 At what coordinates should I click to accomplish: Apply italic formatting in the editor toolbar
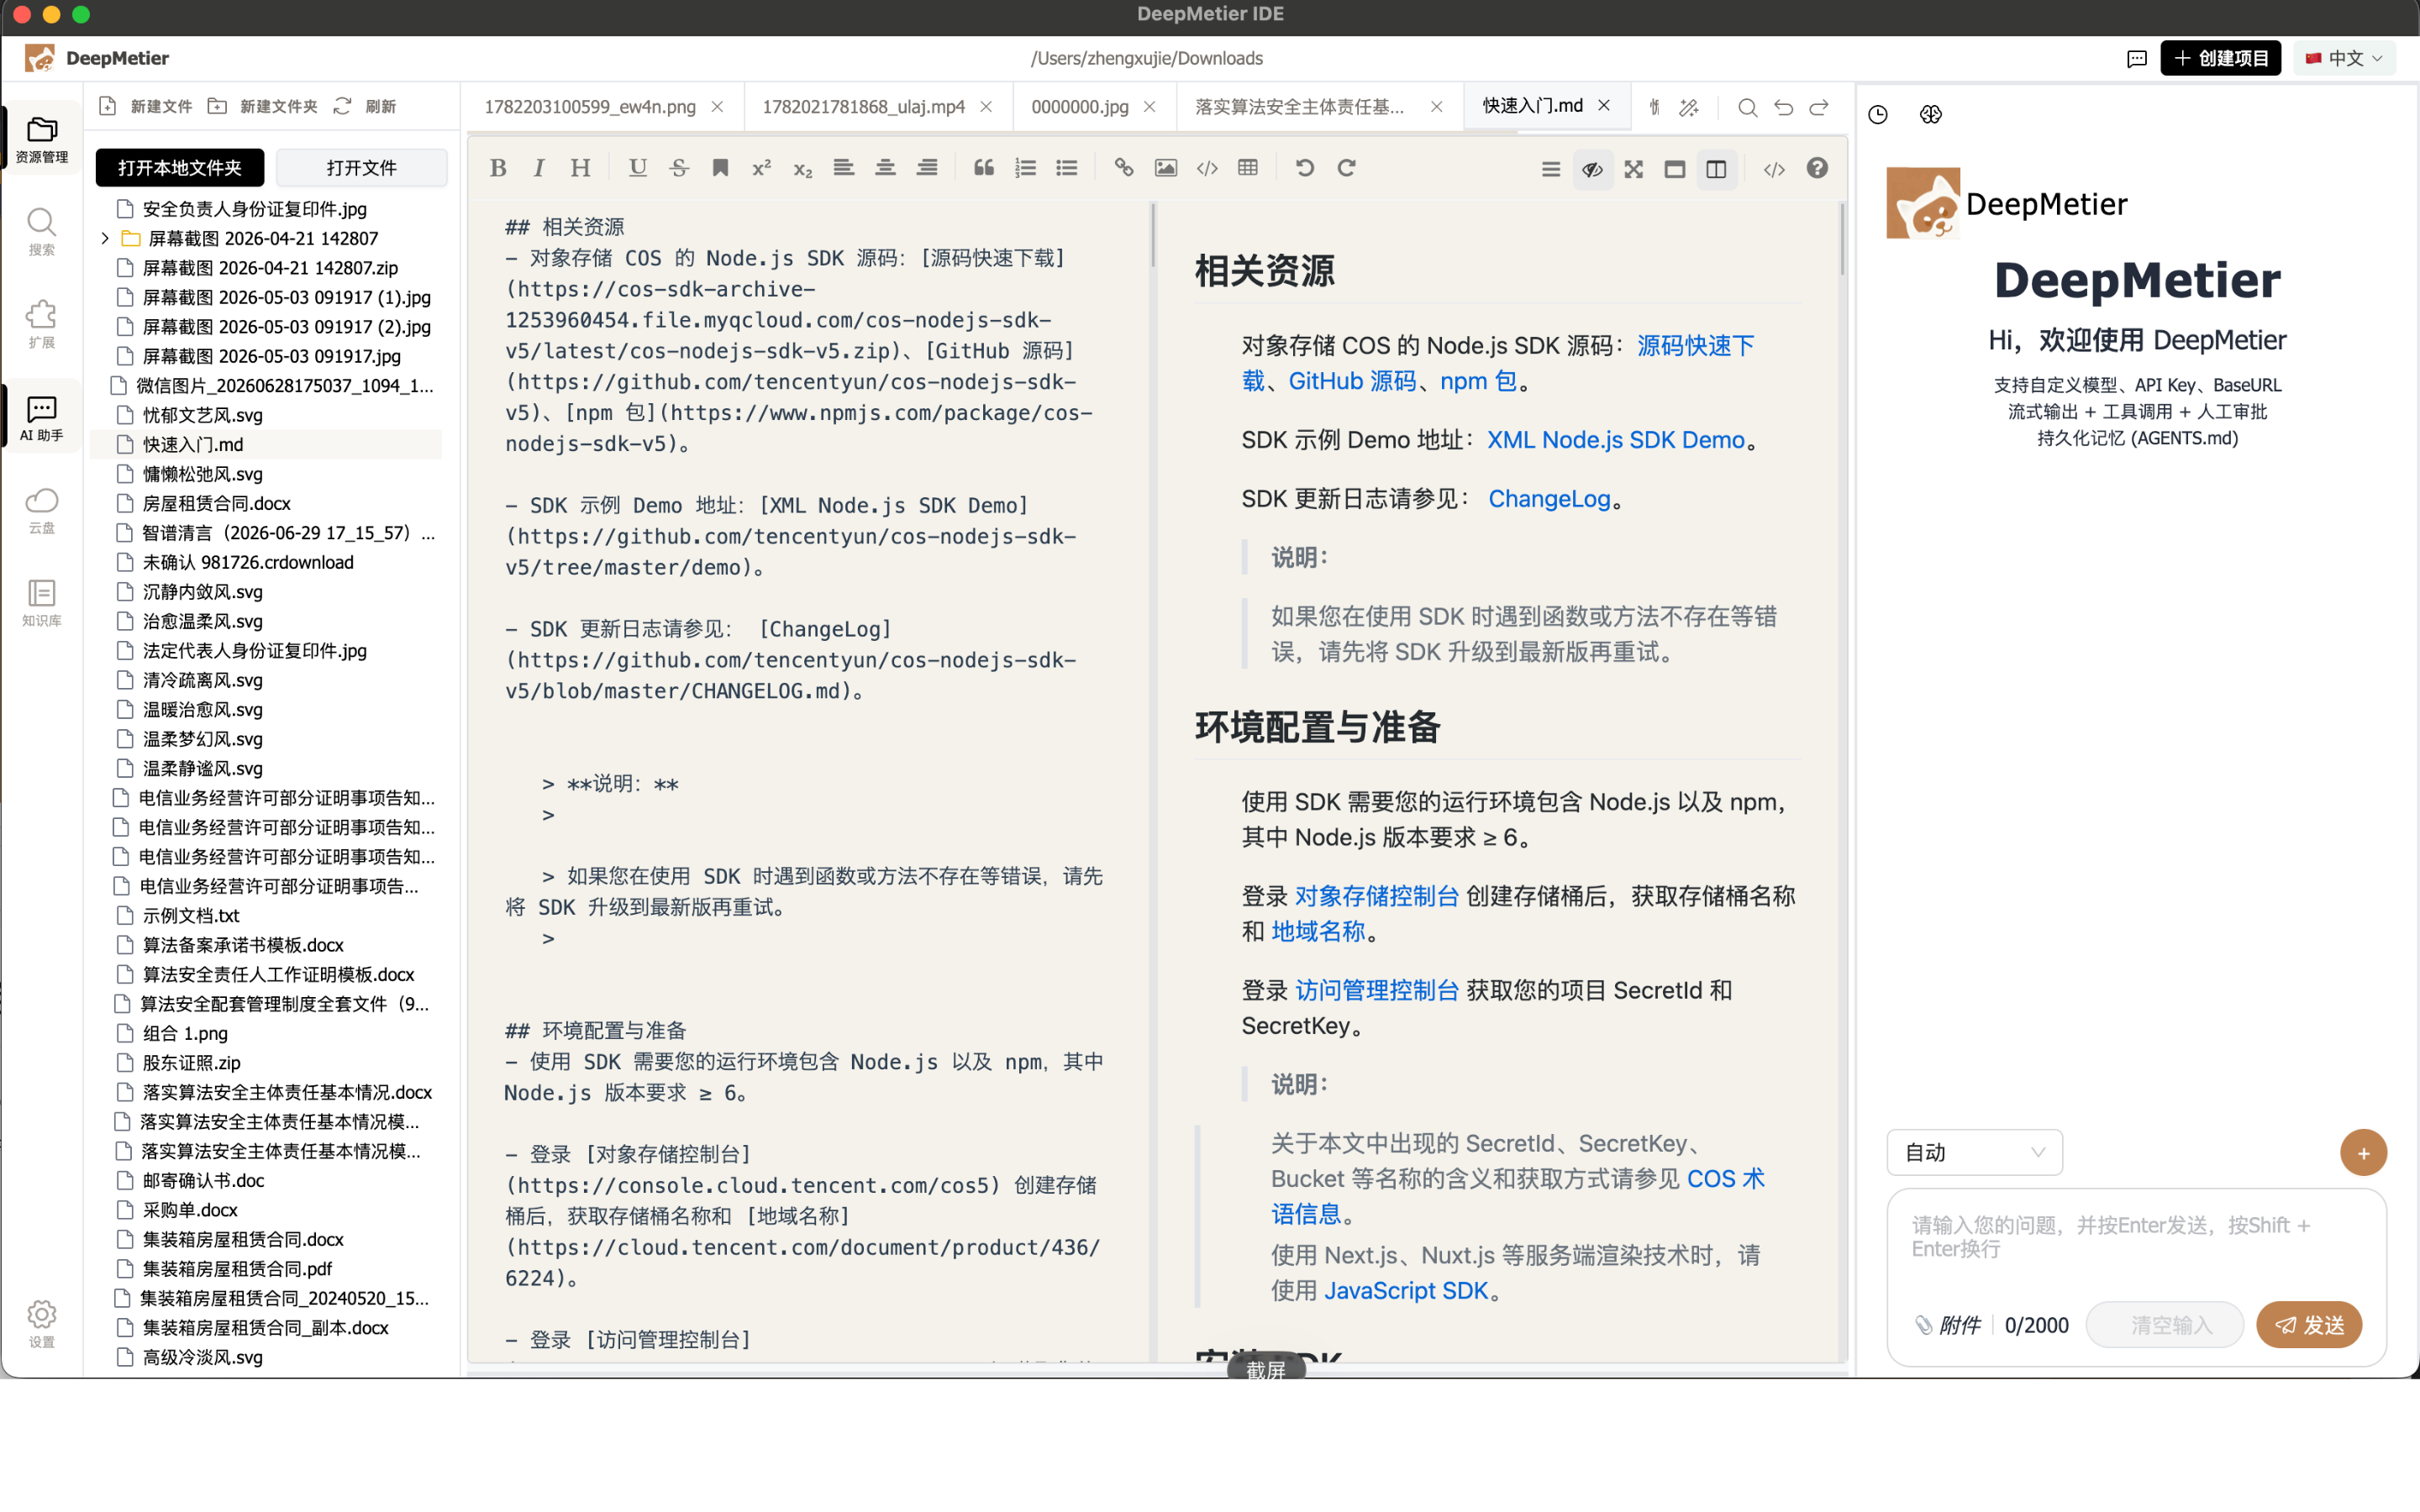(x=539, y=168)
